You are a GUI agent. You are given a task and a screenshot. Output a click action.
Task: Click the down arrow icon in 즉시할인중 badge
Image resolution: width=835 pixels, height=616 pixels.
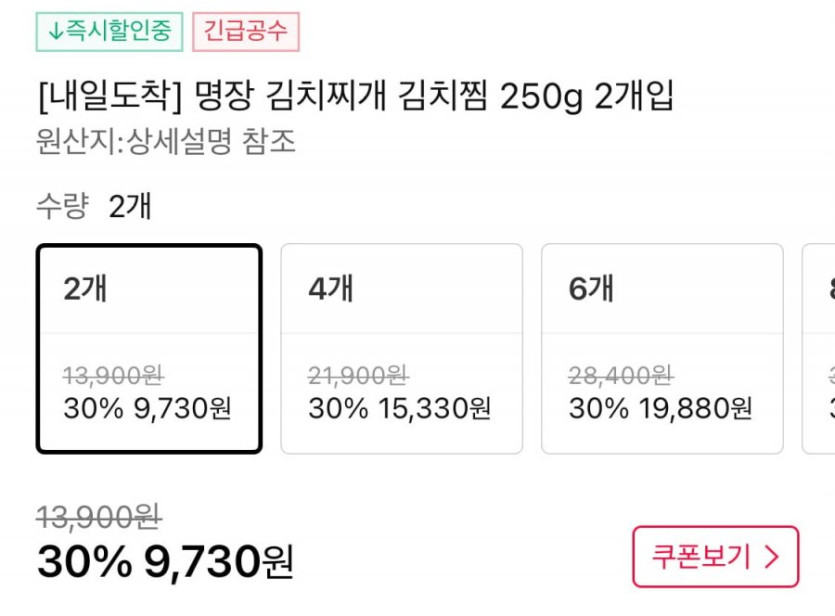click(55, 31)
